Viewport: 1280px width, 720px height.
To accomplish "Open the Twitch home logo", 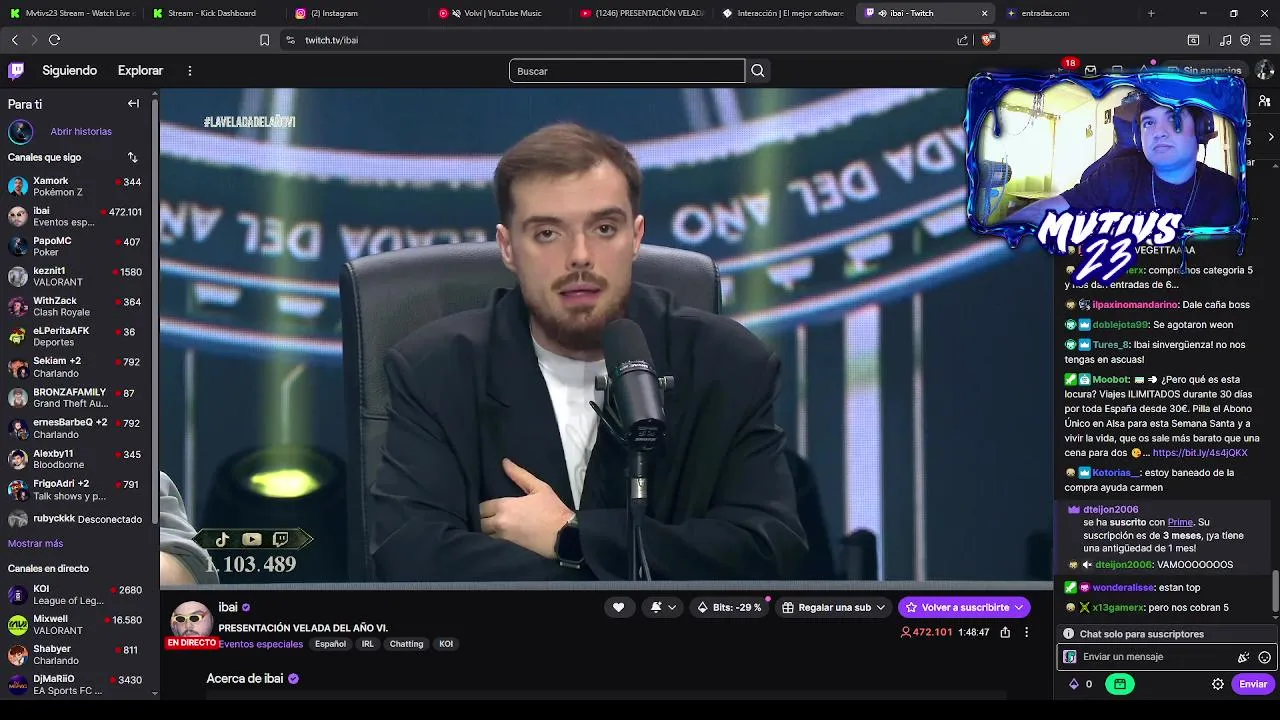I will point(16,71).
